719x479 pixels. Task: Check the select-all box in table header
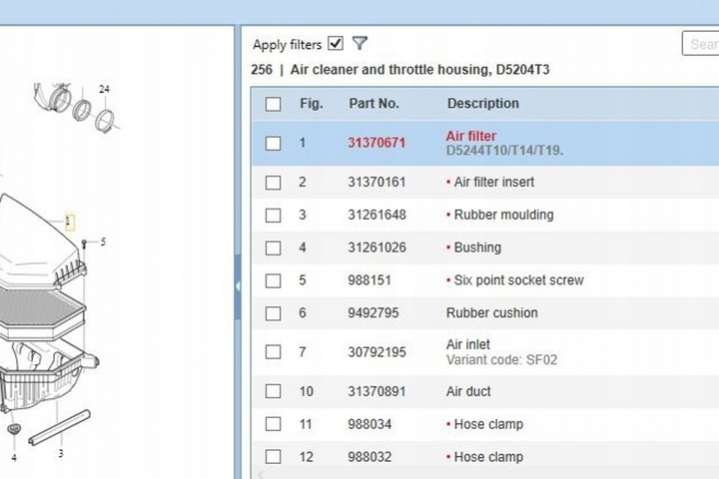coord(273,104)
